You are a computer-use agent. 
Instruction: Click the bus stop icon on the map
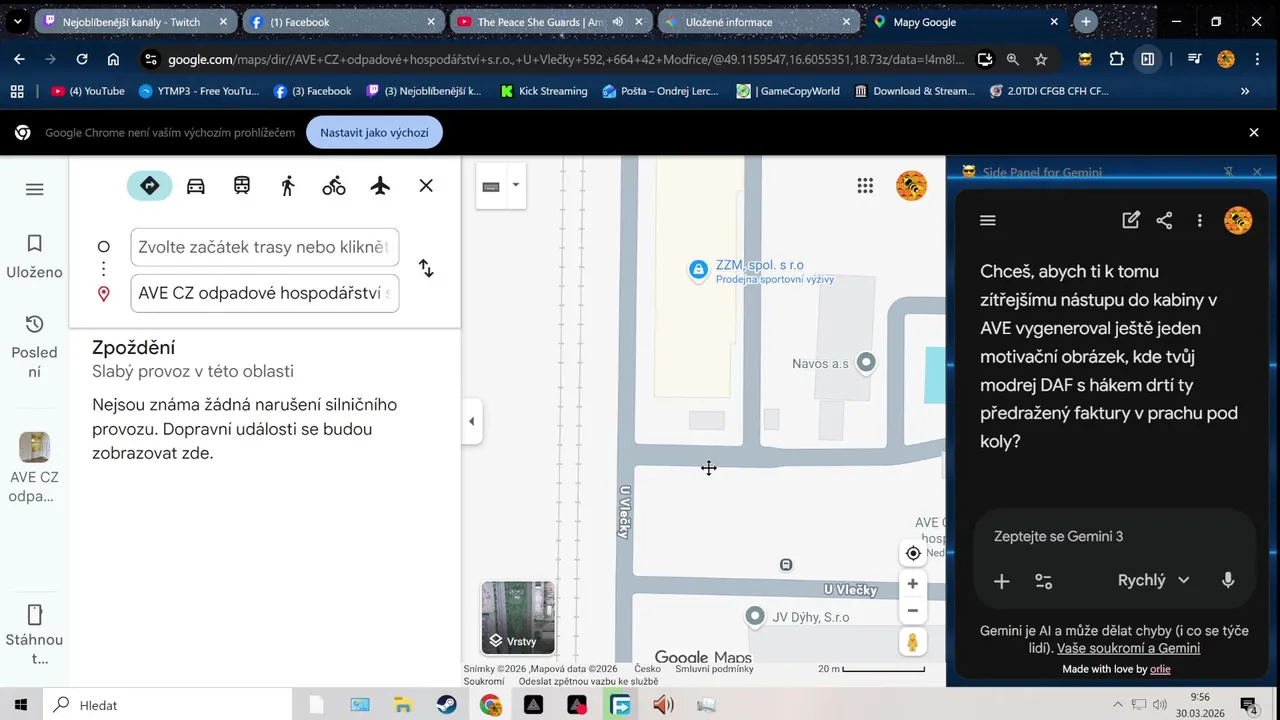pos(786,565)
